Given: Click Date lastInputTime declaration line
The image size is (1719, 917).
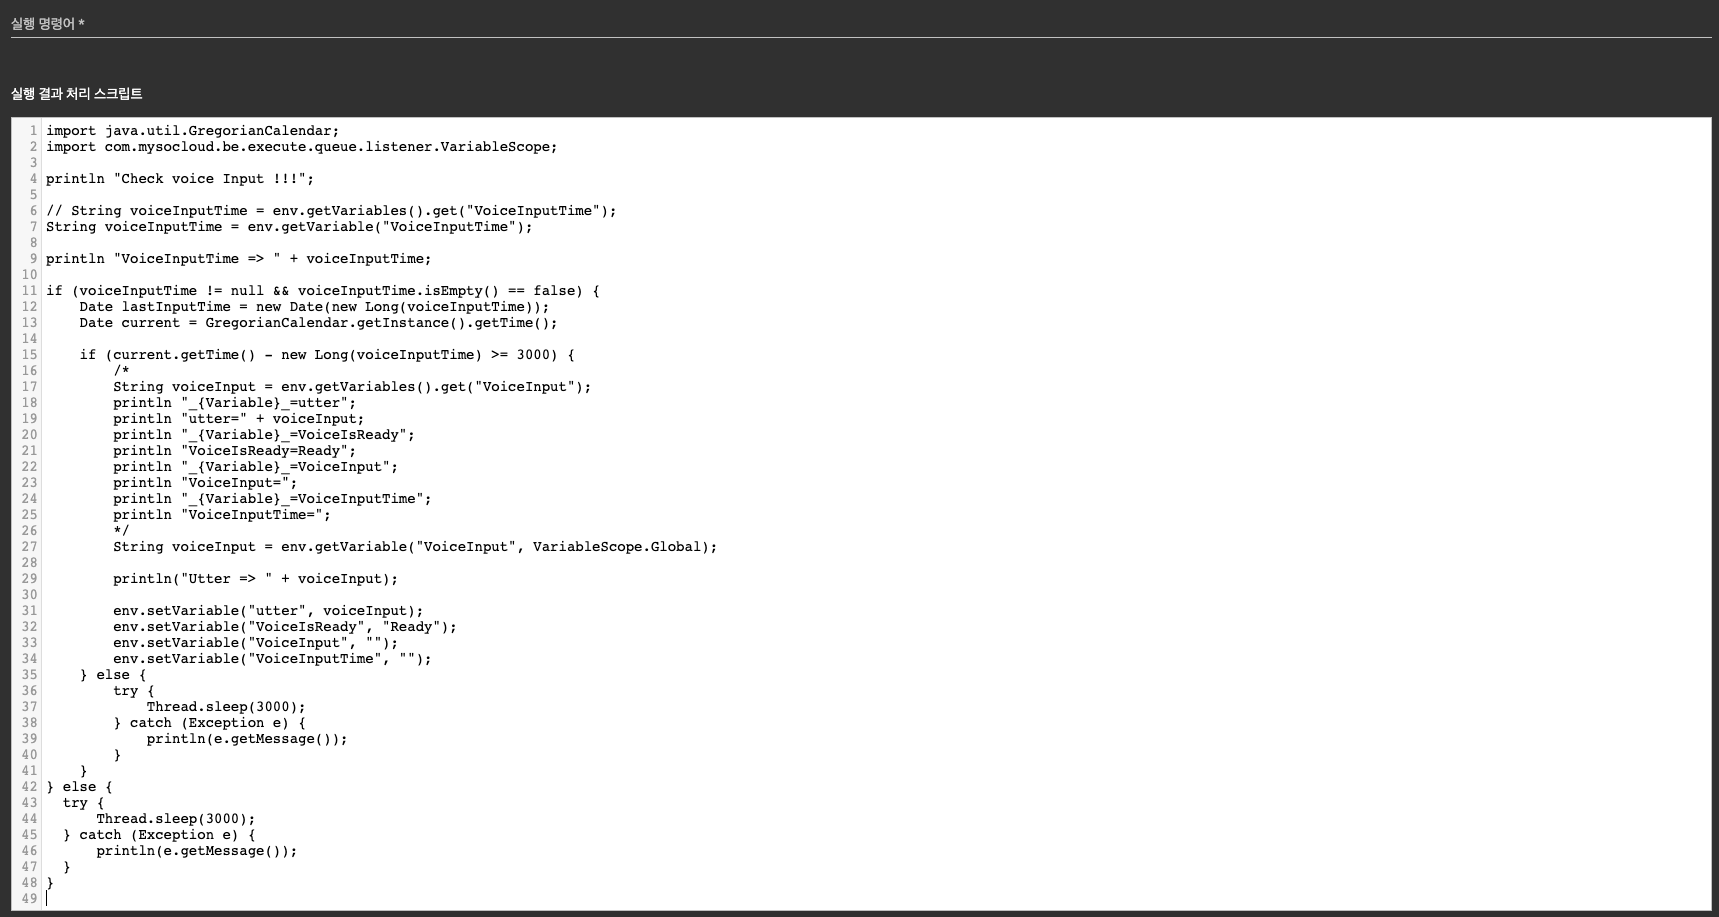Looking at the screenshot, I should [x=314, y=307].
